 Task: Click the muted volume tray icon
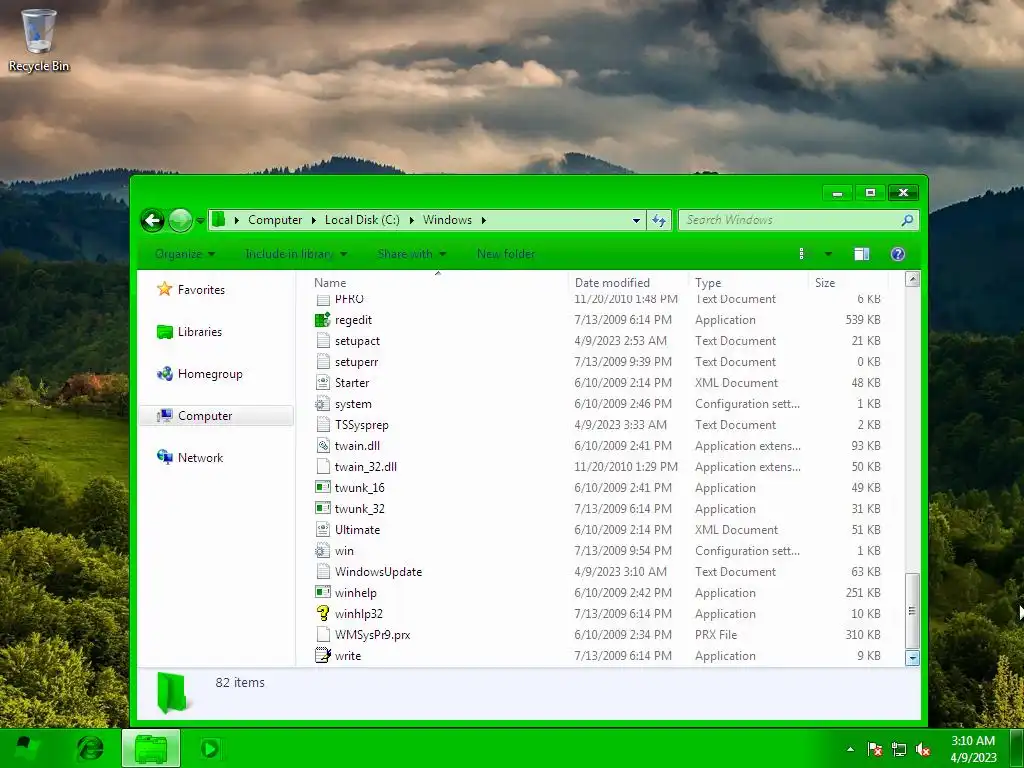(x=923, y=749)
